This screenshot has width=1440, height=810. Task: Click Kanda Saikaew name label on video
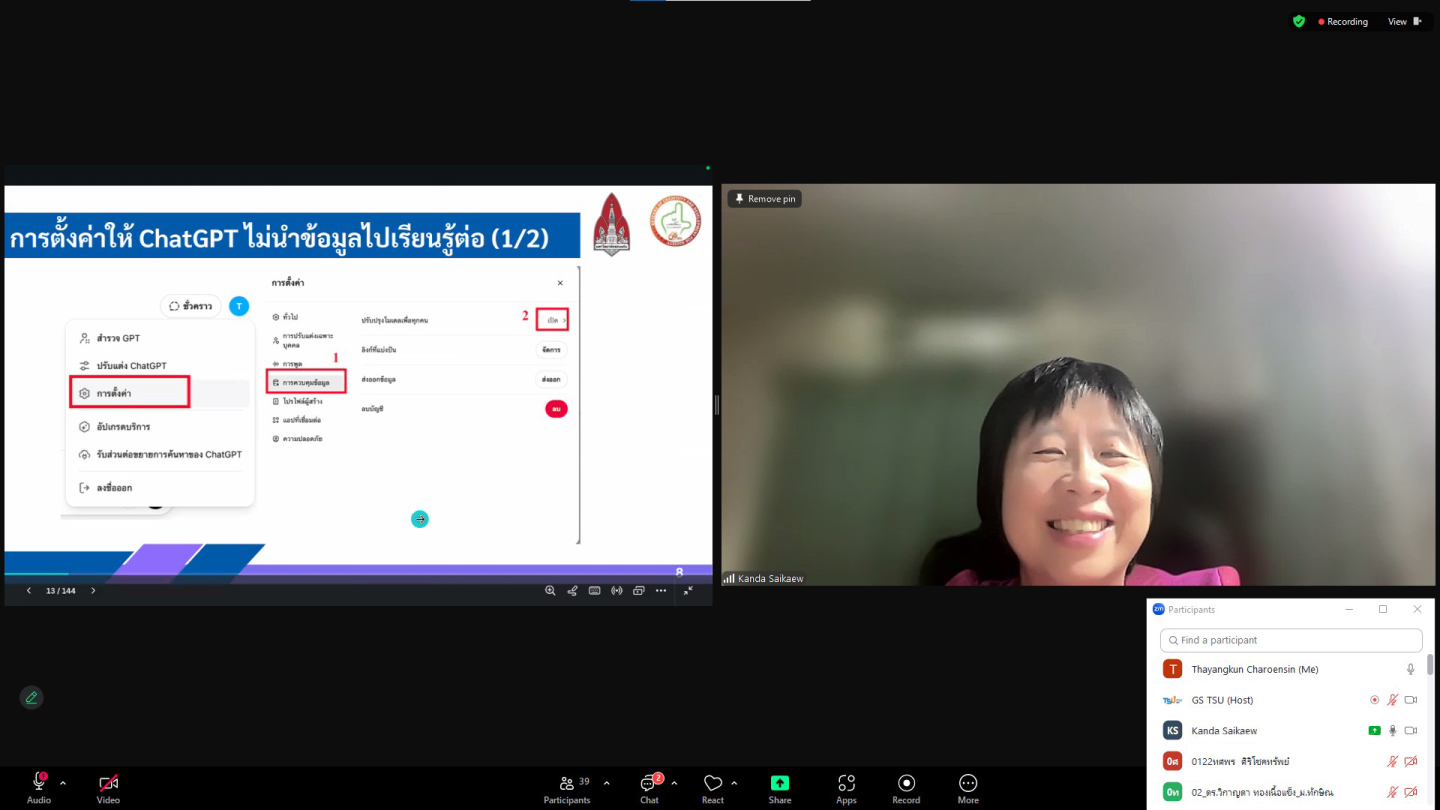coord(770,579)
